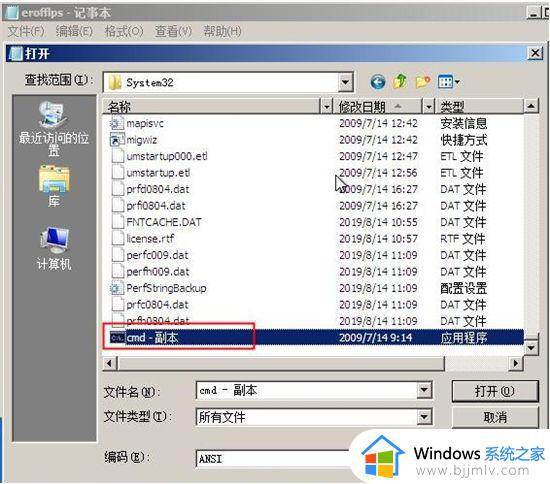Expand the 文件类型 dropdown arrow

424,417
